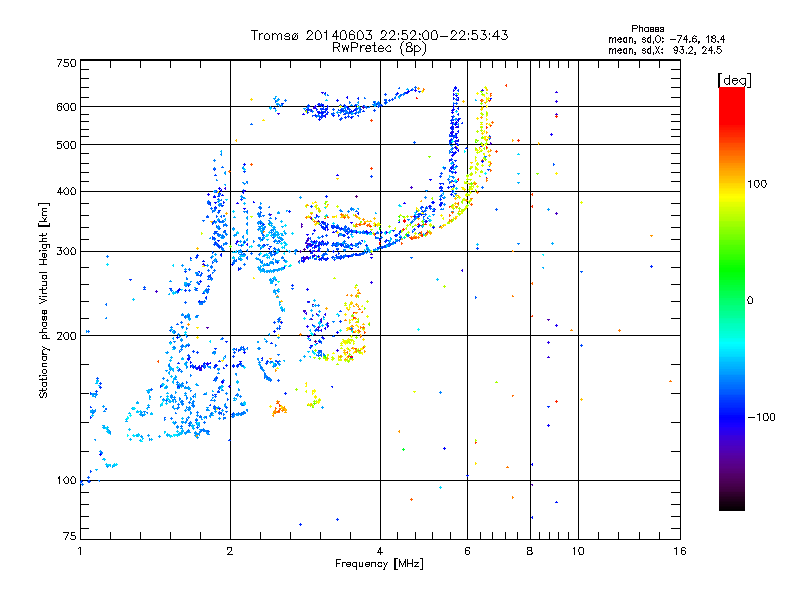Screen dimensions: 800x600
Task: Click the 'Phases' header label
Action: pos(647,29)
